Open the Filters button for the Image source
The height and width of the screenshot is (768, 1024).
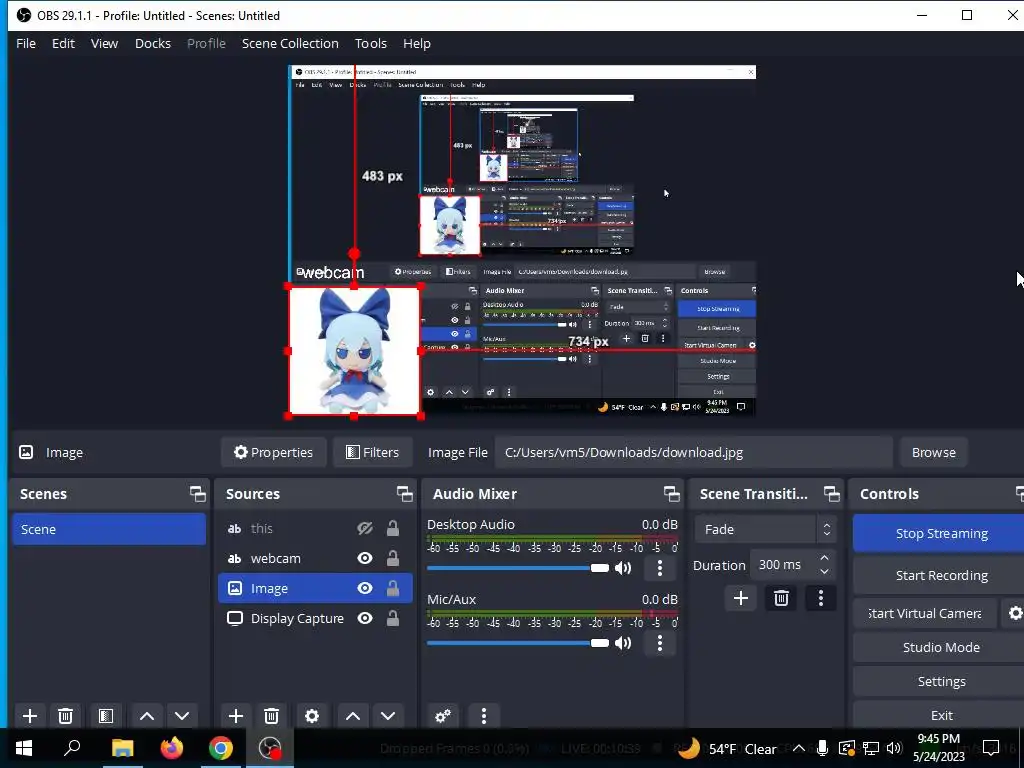[372, 452]
